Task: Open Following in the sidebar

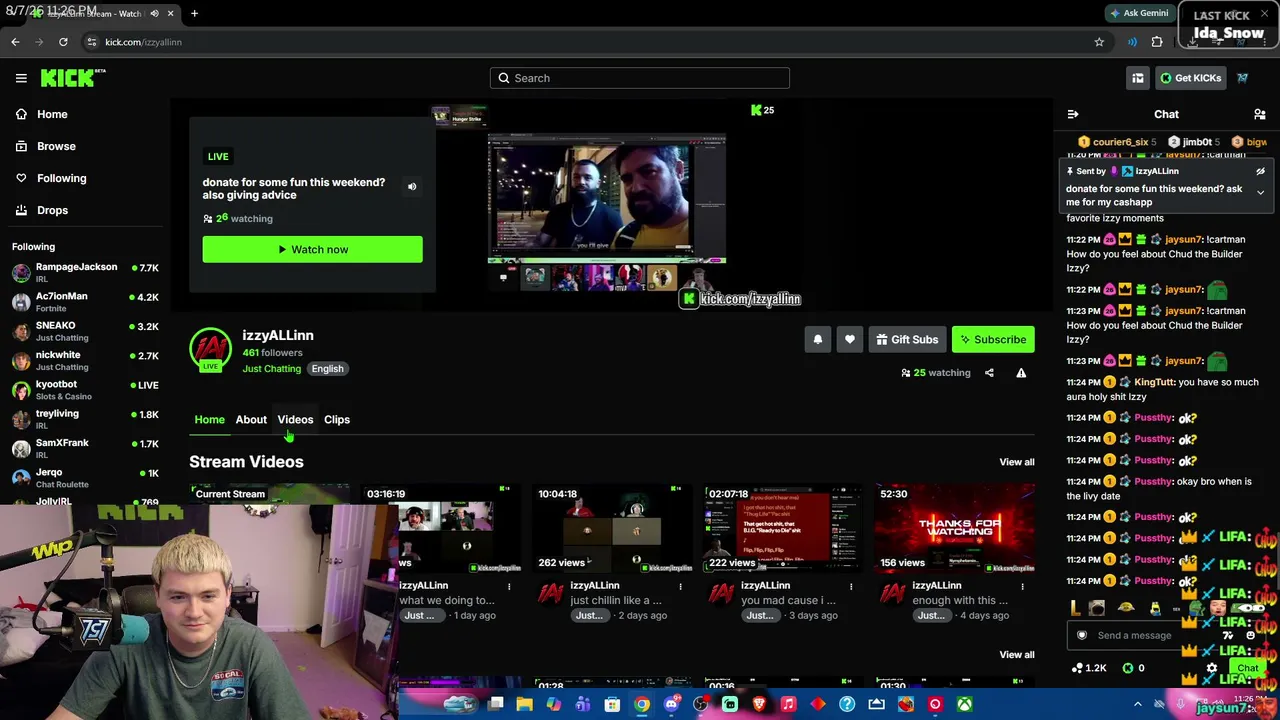Action: coord(61,178)
